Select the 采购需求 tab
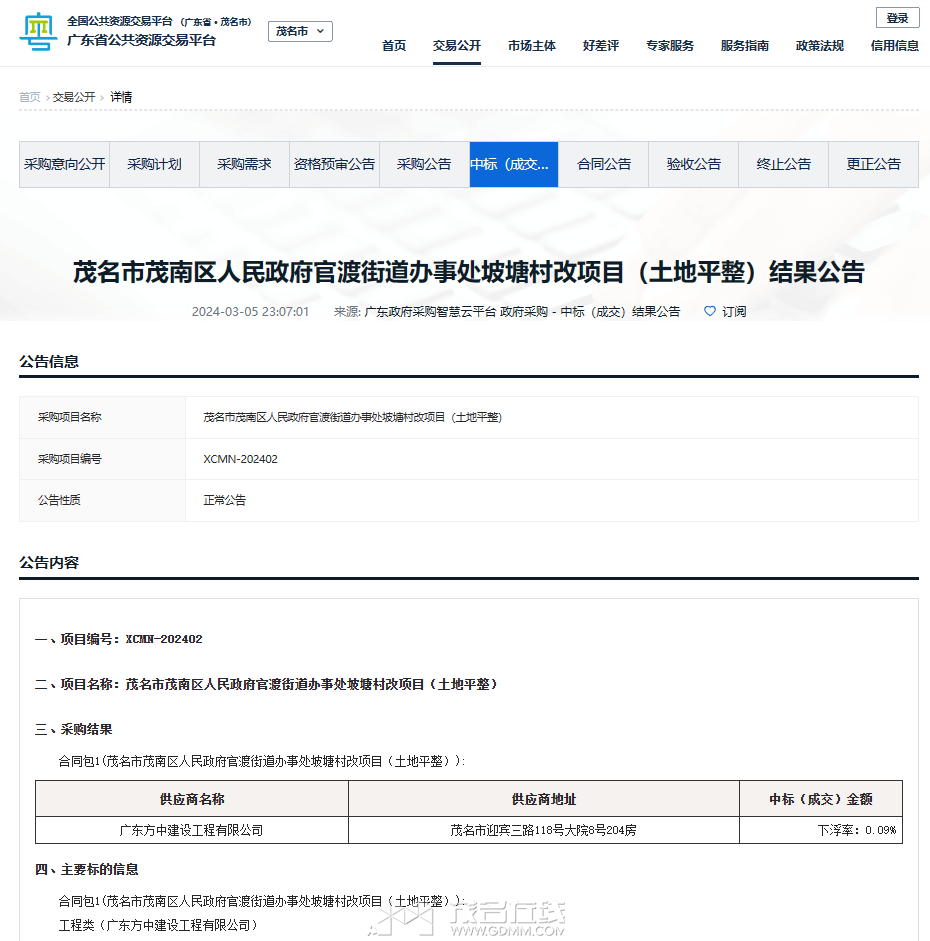930x941 pixels. [244, 164]
